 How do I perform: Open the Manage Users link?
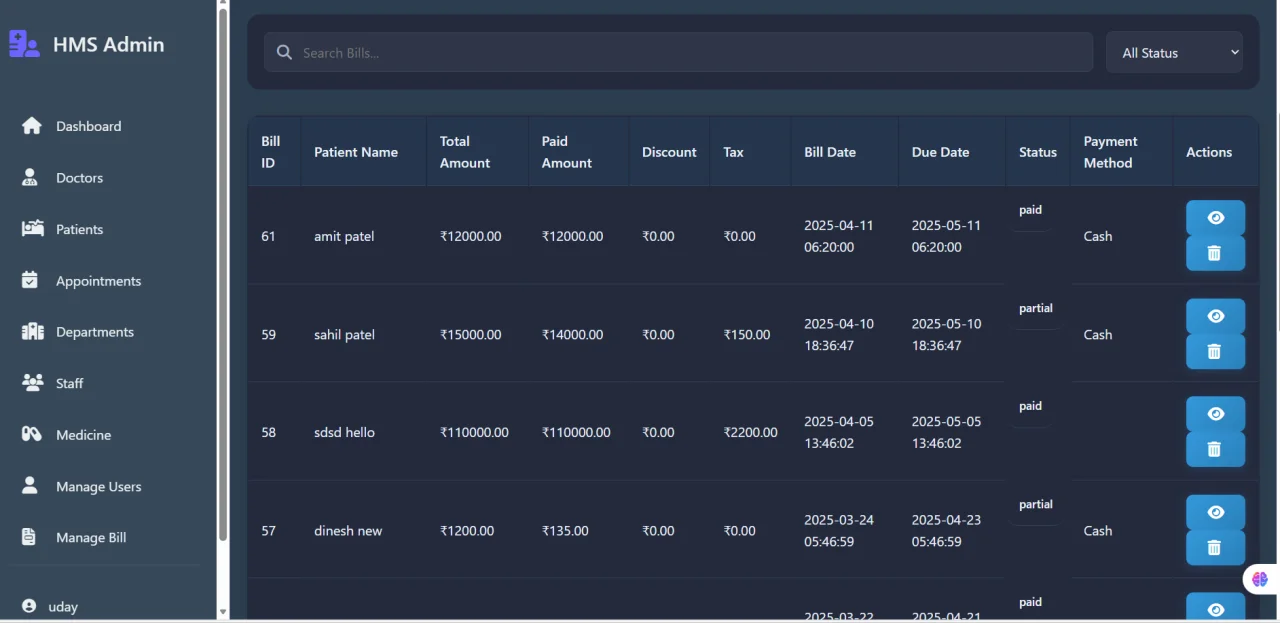pos(98,487)
